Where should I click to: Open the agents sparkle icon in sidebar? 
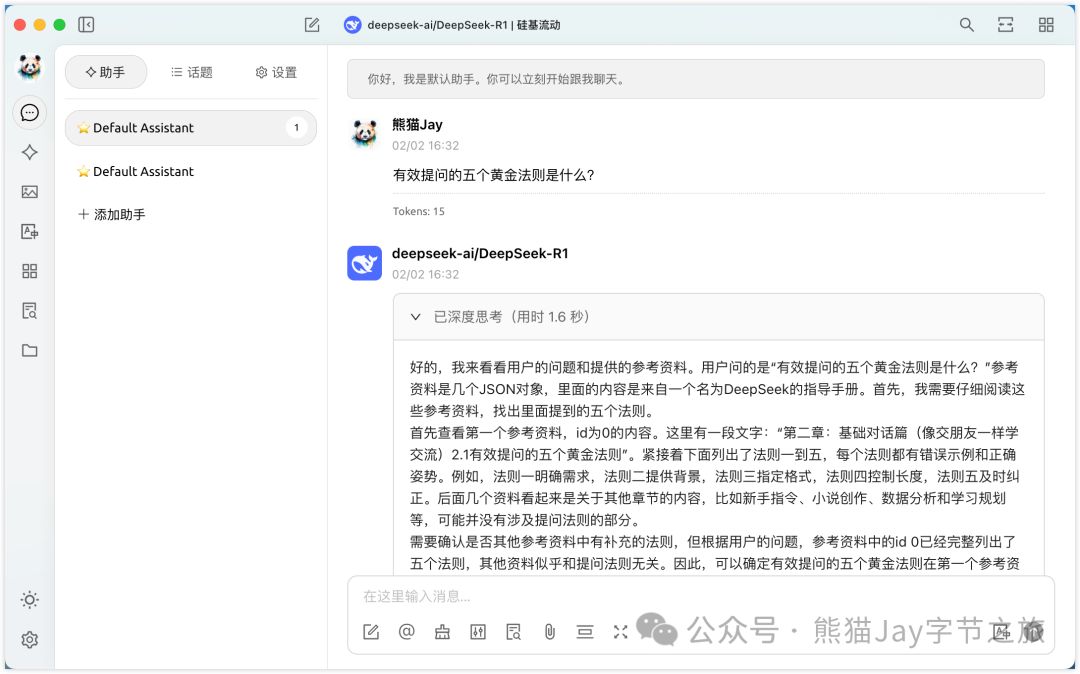30,152
